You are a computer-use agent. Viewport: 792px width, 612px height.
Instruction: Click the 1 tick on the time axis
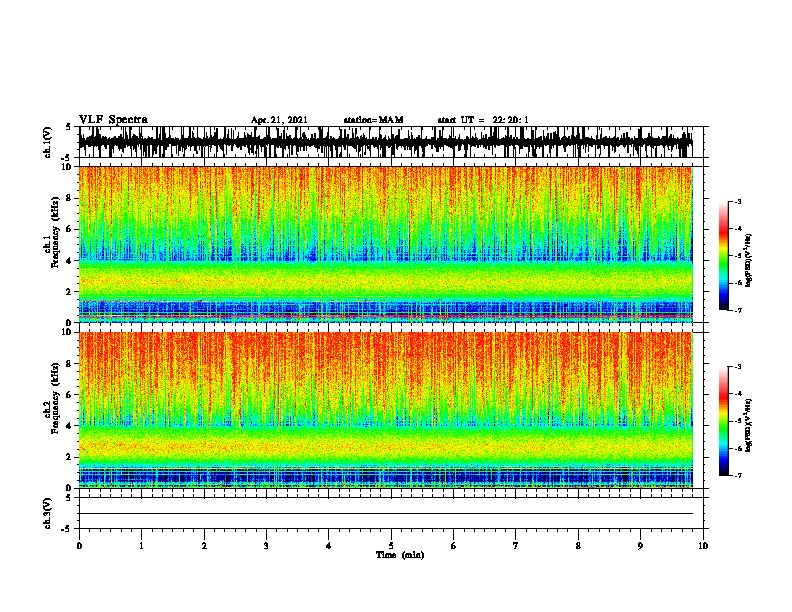tap(141, 546)
